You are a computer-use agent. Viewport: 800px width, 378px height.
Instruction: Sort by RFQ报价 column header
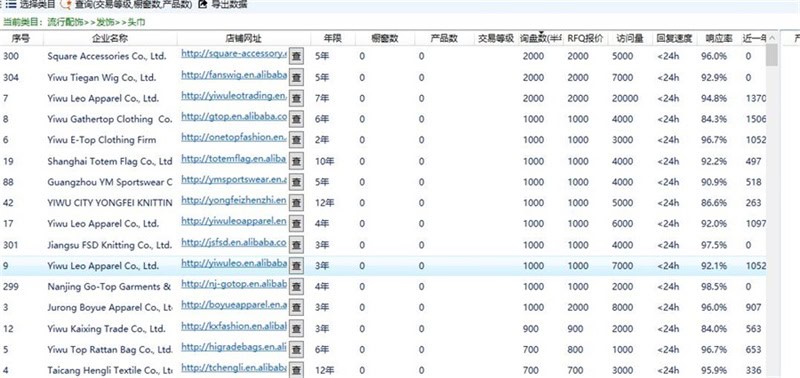tap(586, 38)
